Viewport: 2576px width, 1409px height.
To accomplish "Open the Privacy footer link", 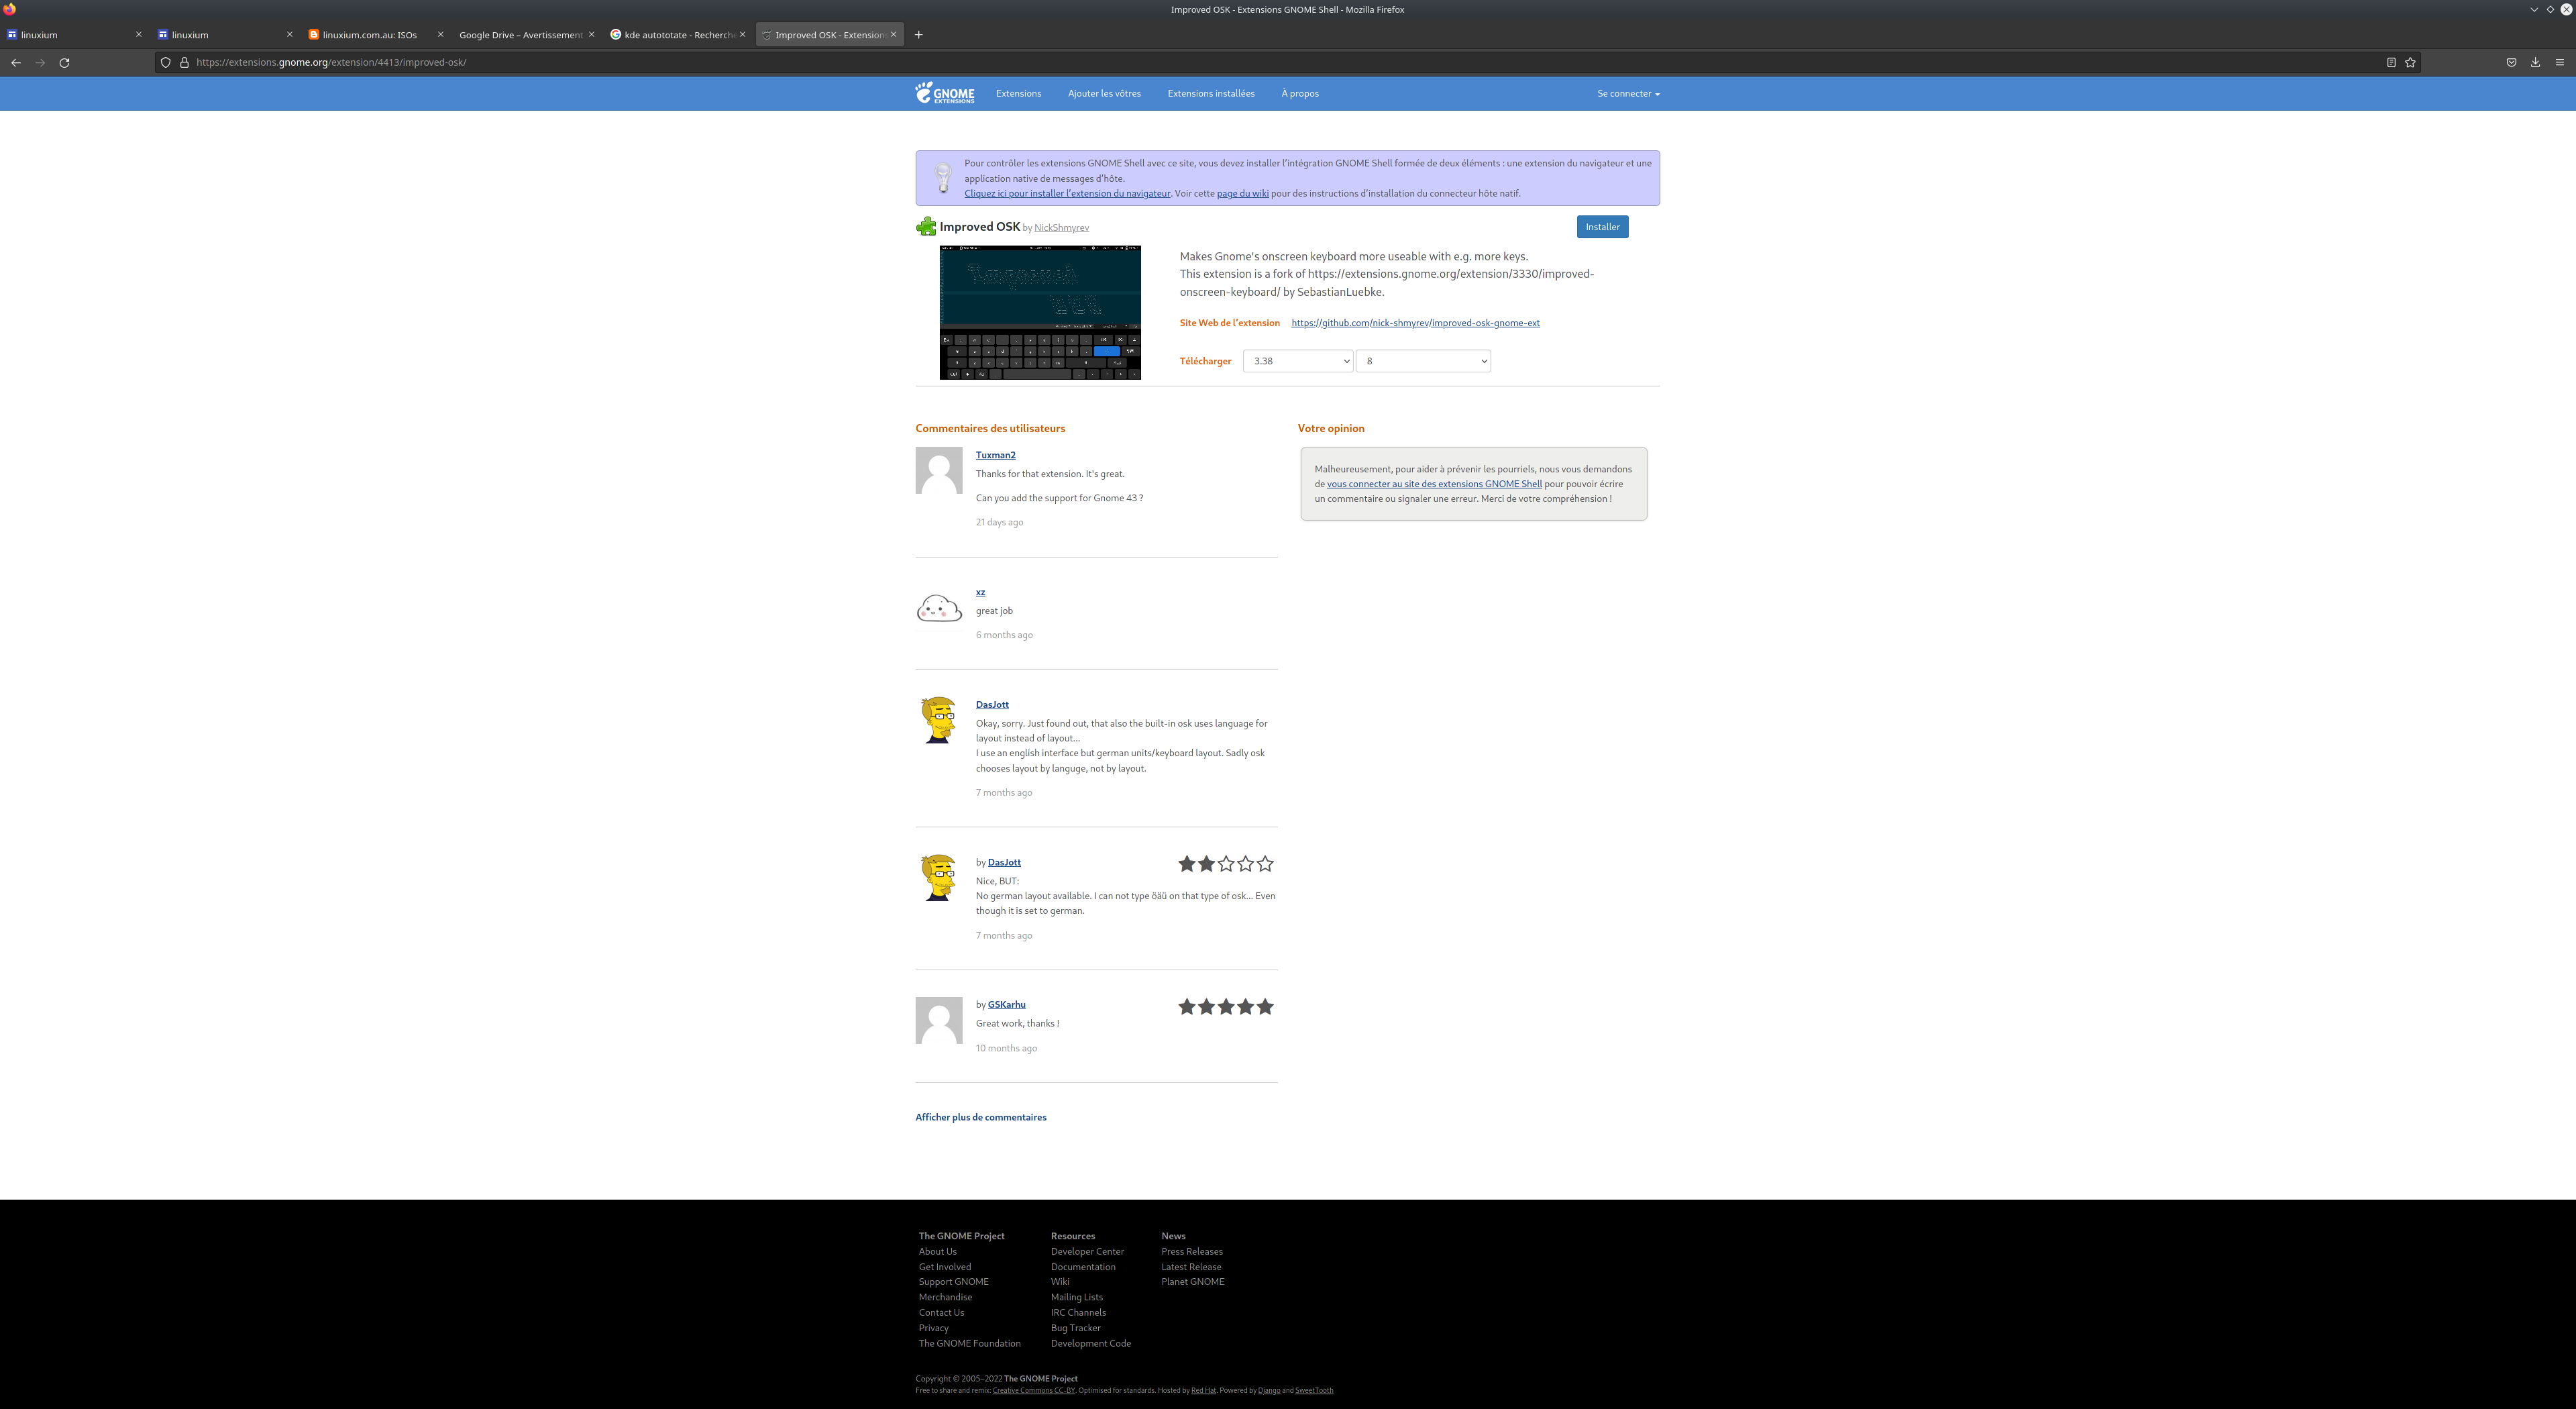I will tap(933, 1328).
